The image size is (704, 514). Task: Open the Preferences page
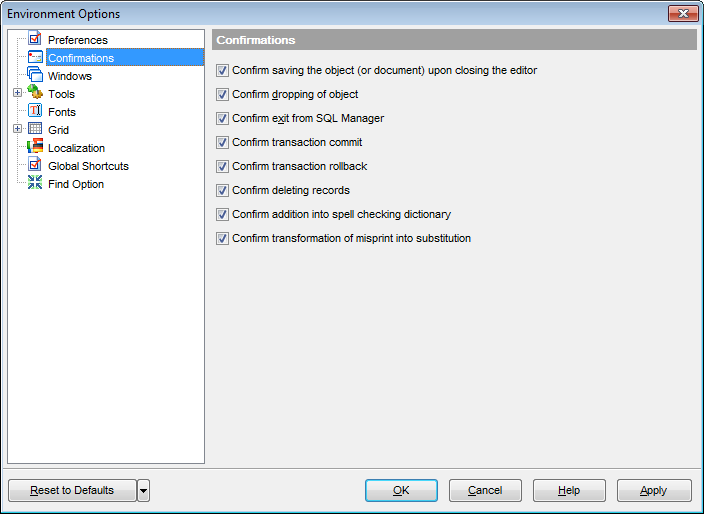tap(78, 40)
